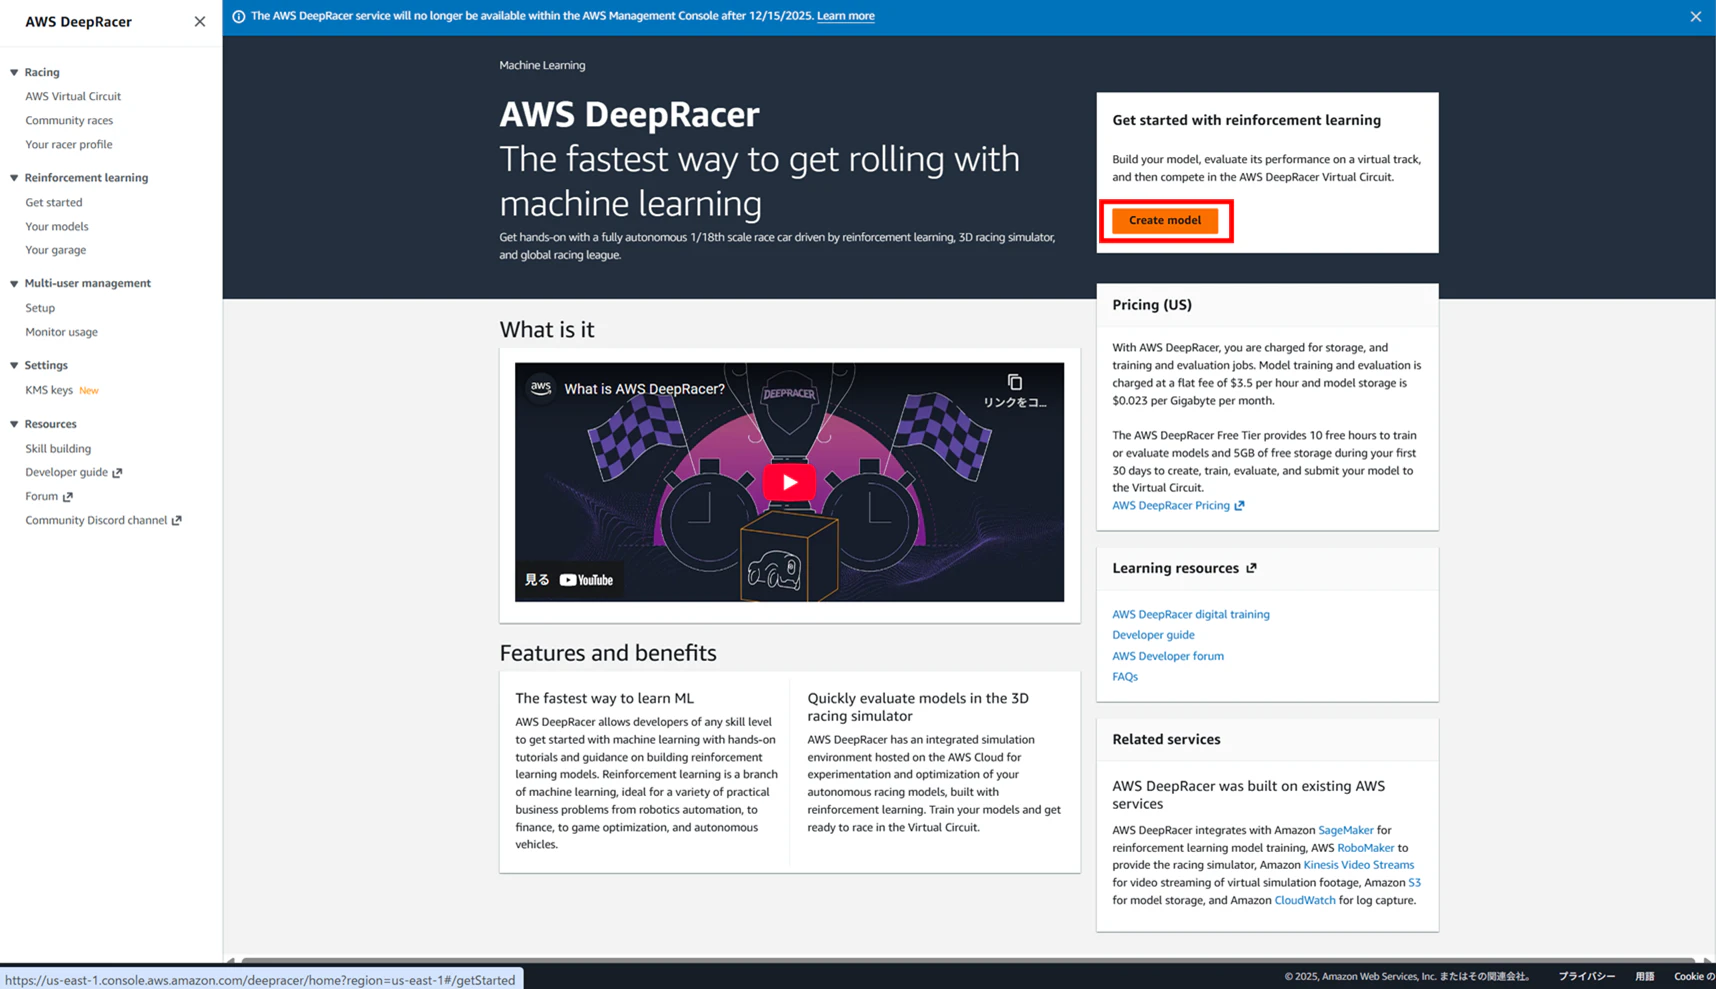Click external link icon beside Forum
Screen dimensions: 1716x989
pos(68,497)
